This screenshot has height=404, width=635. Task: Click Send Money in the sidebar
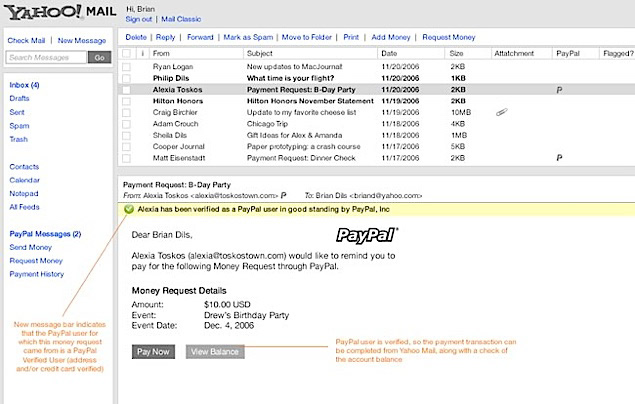tap(31, 247)
